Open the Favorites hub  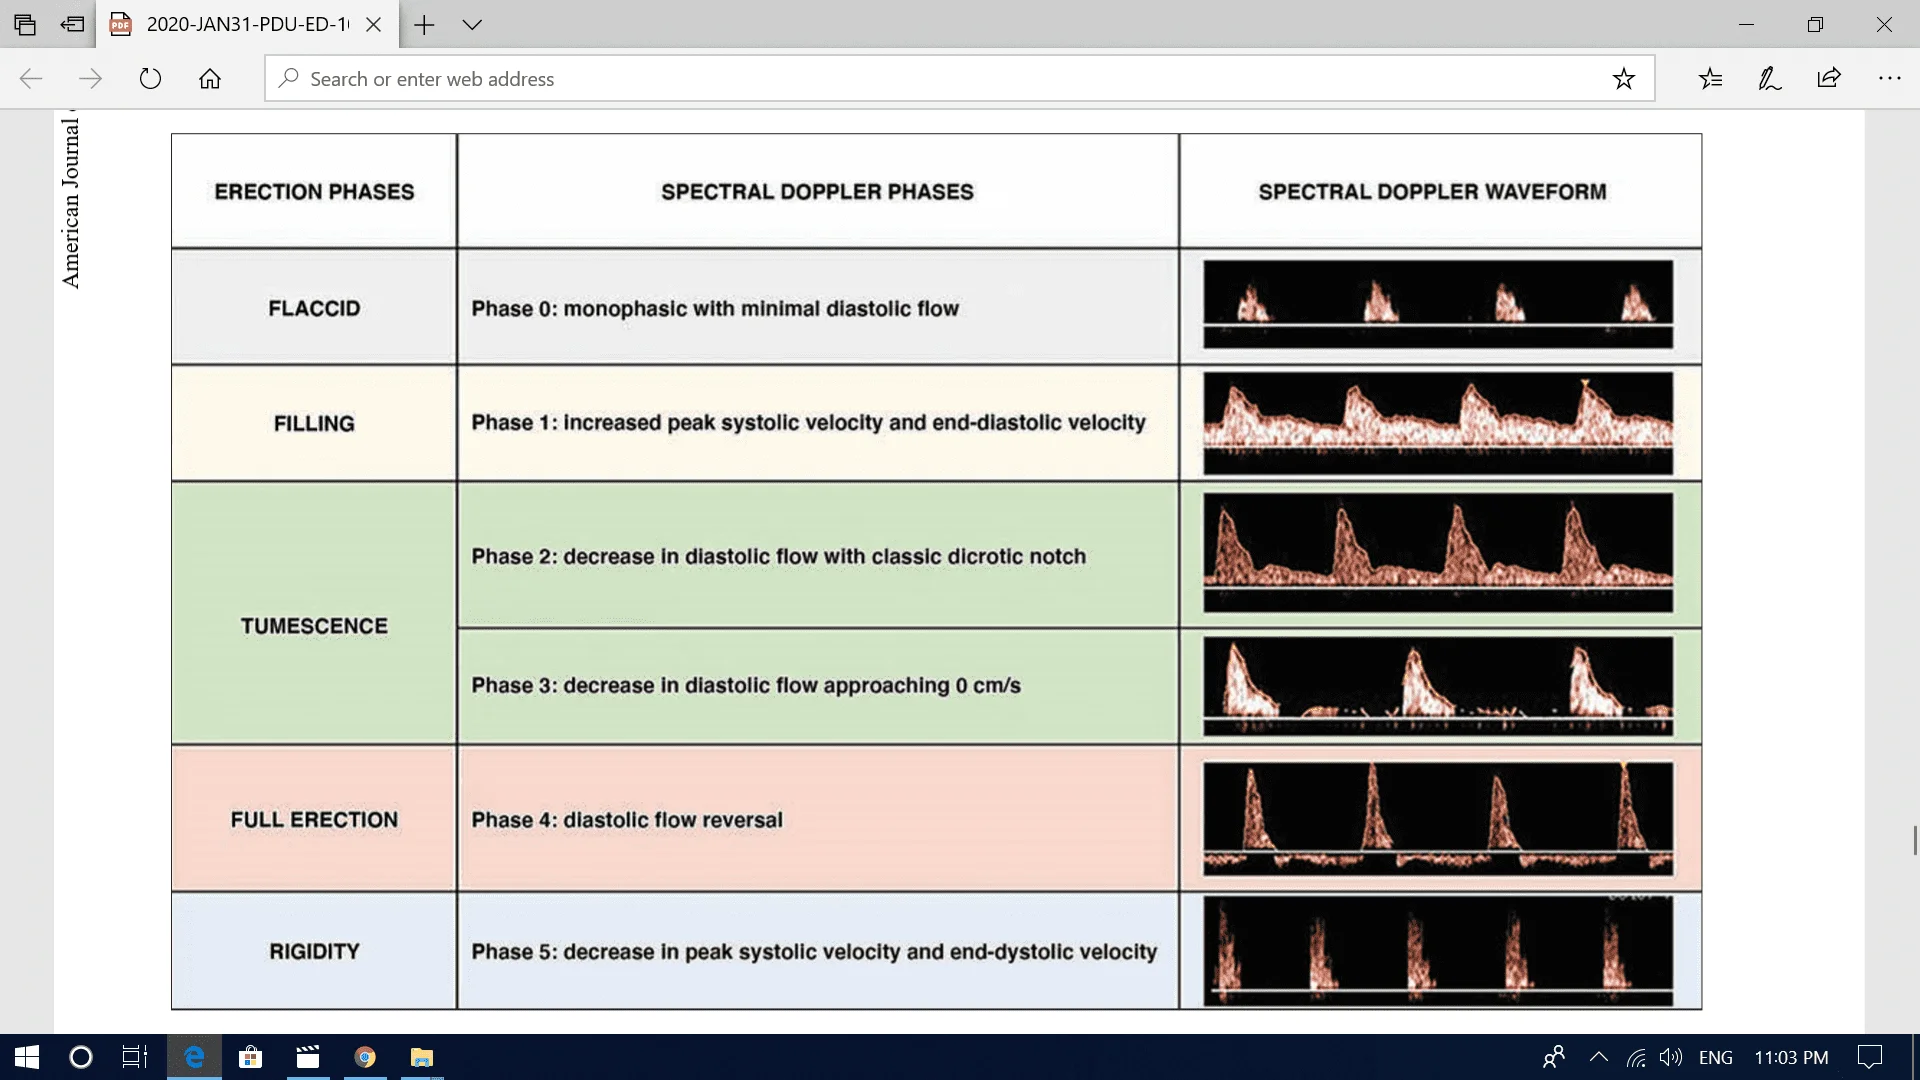[1711, 78]
